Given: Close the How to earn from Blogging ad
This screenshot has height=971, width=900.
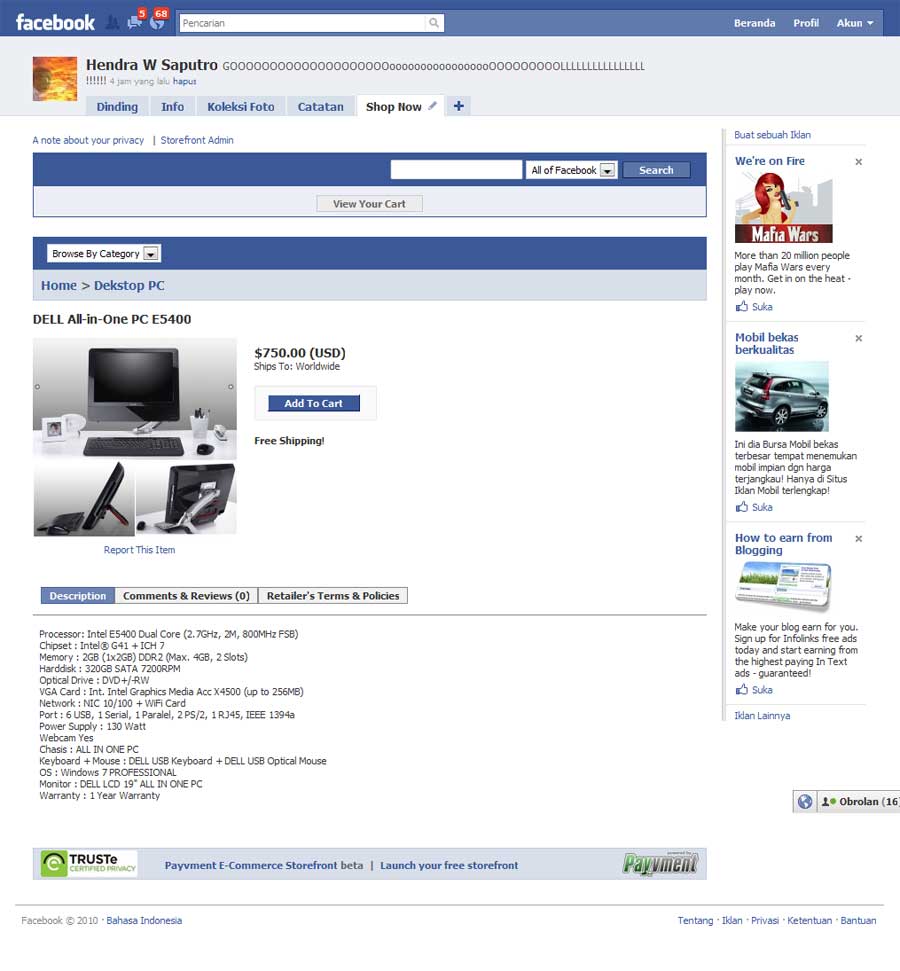Looking at the screenshot, I should click(858, 539).
